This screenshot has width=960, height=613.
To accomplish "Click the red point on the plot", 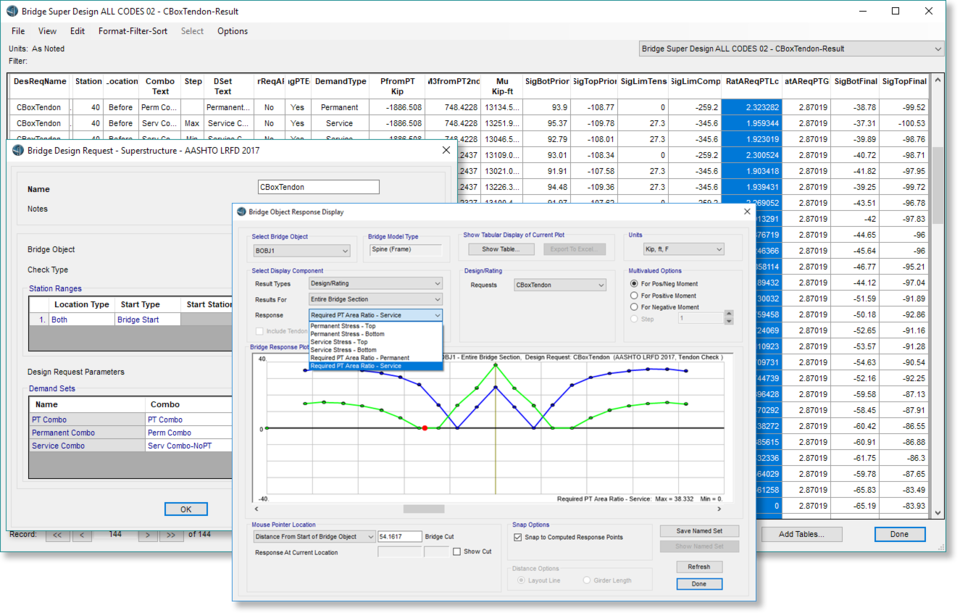I will tap(425, 428).
